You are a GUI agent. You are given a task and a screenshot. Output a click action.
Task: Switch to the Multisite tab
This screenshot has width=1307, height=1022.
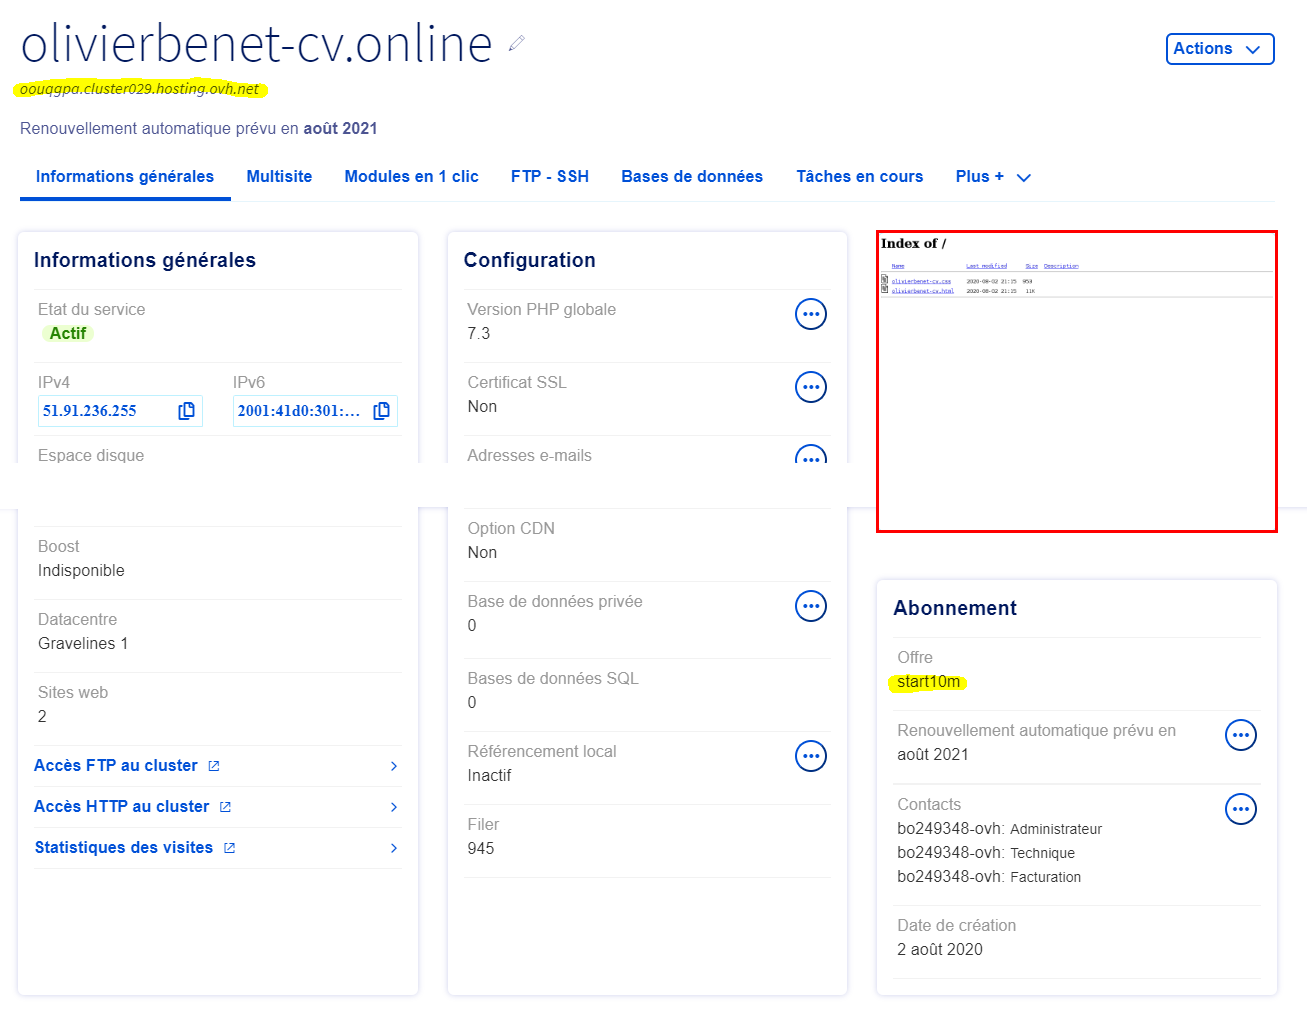(x=279, y=177)
